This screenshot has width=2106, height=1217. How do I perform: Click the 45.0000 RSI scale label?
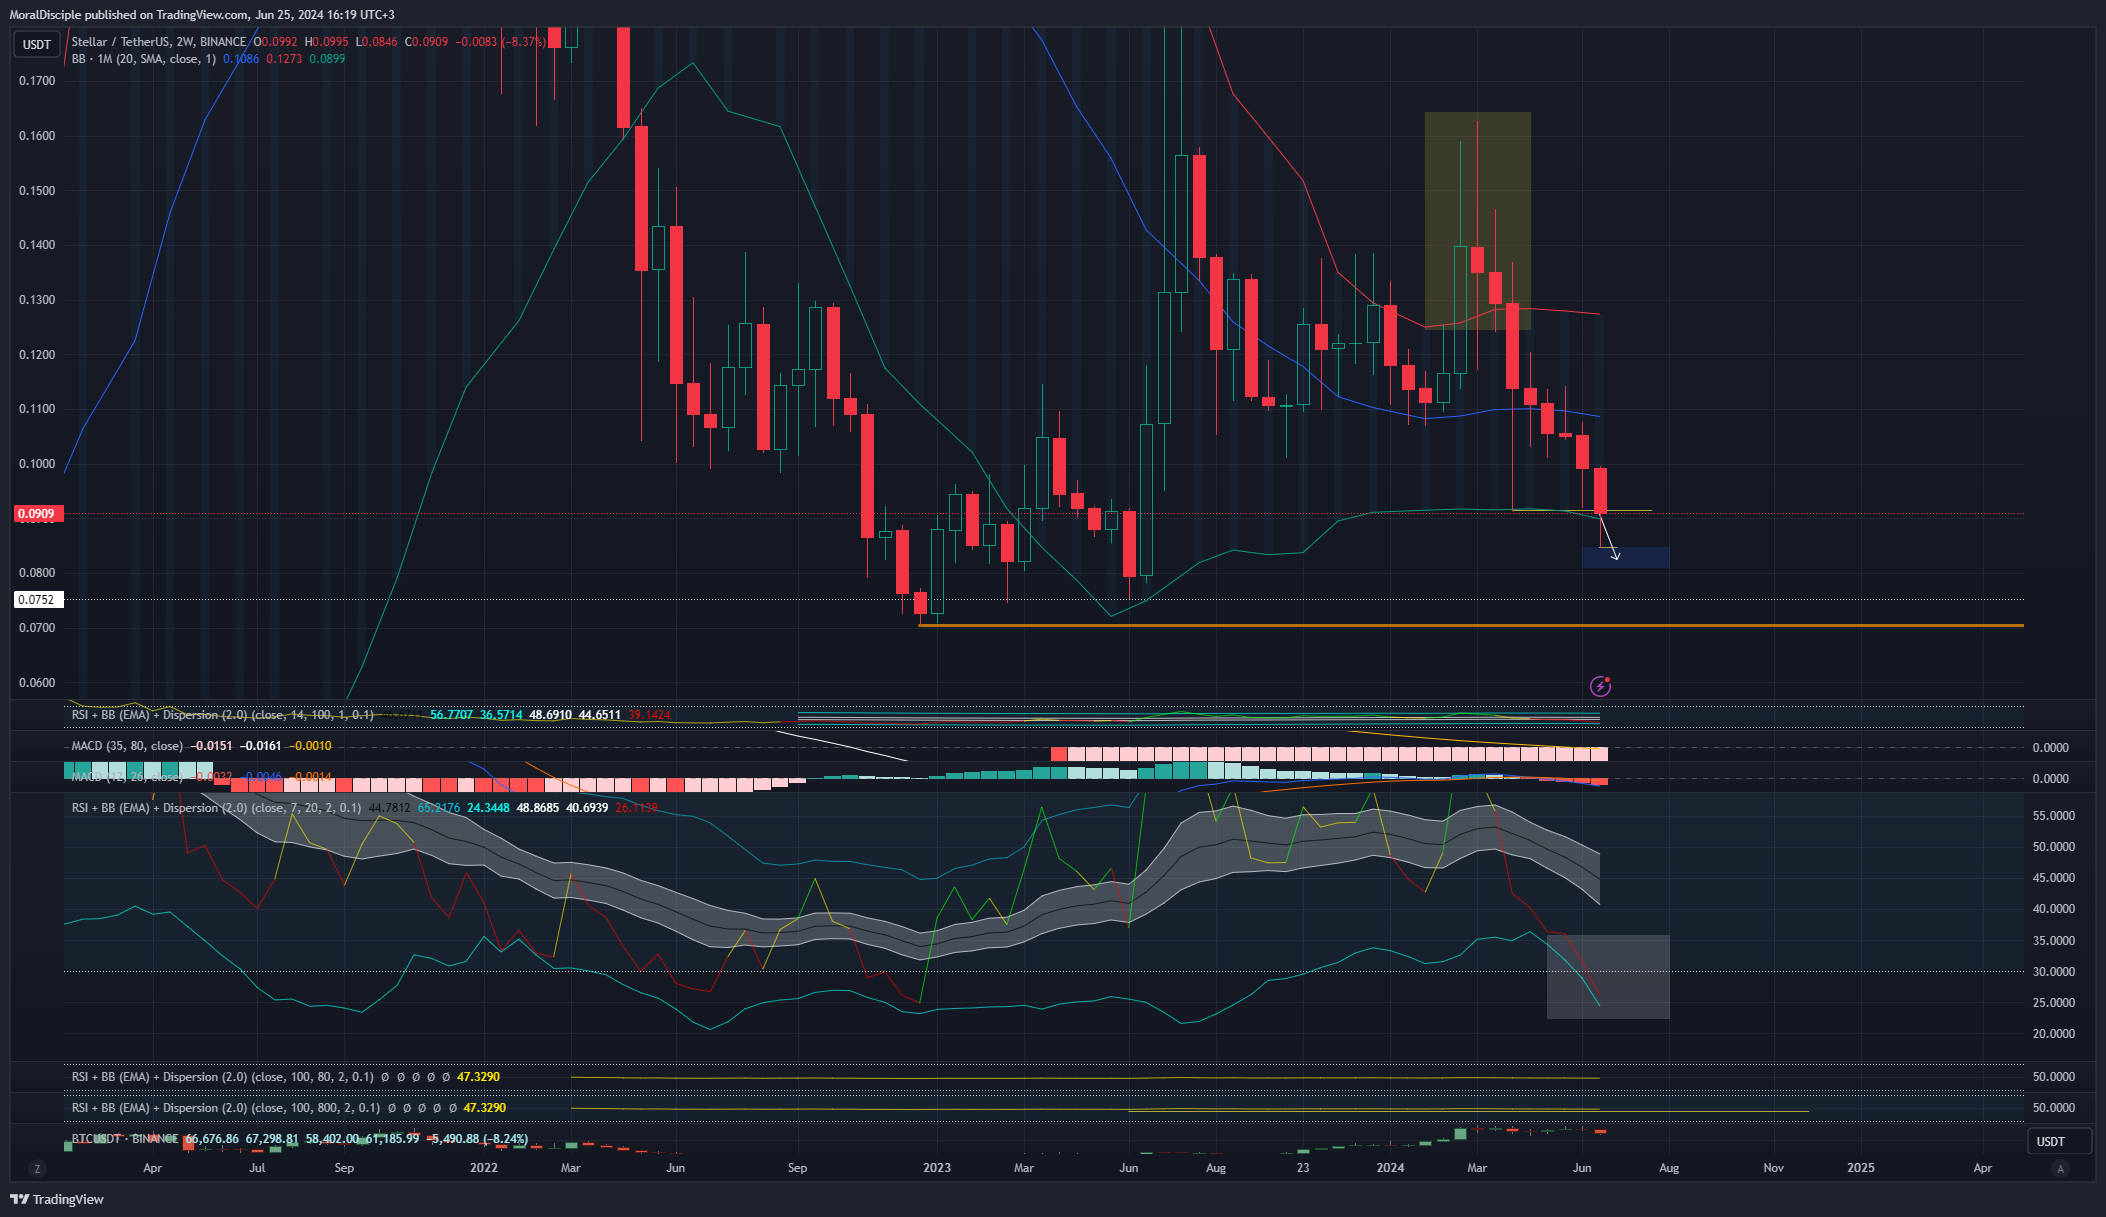coord(2053,878)
